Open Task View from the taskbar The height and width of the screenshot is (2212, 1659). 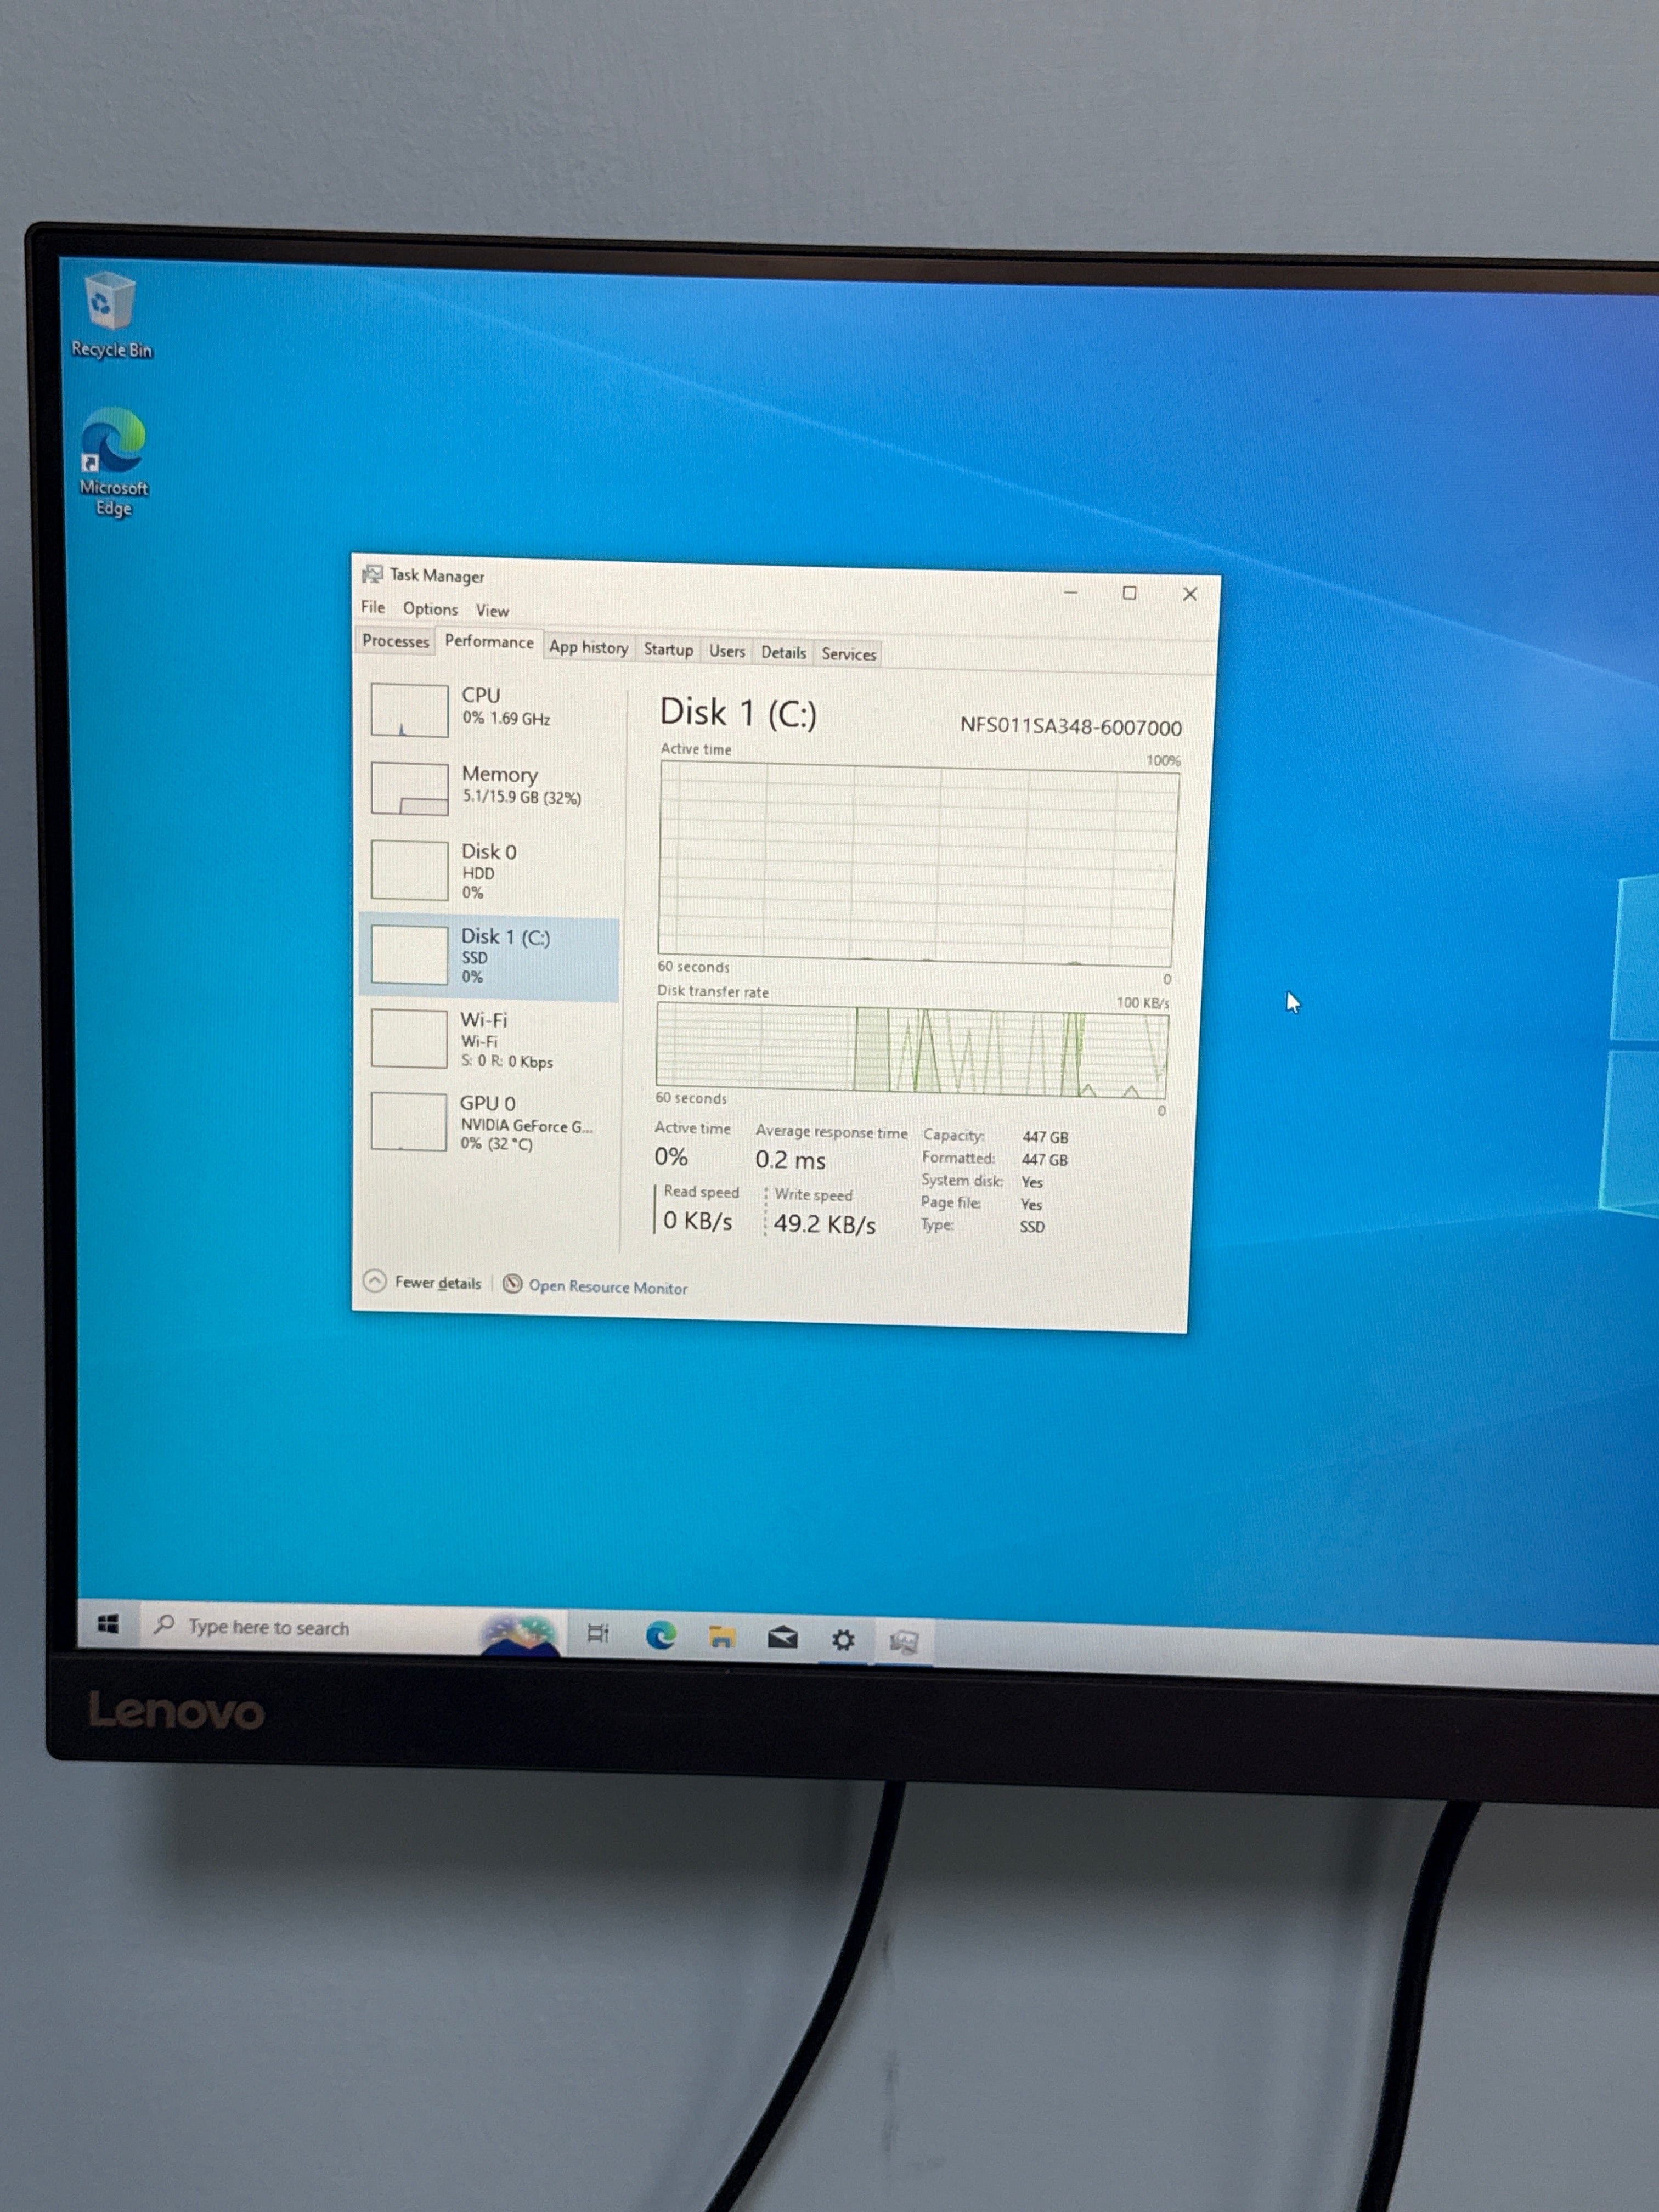pos(598,1633)
